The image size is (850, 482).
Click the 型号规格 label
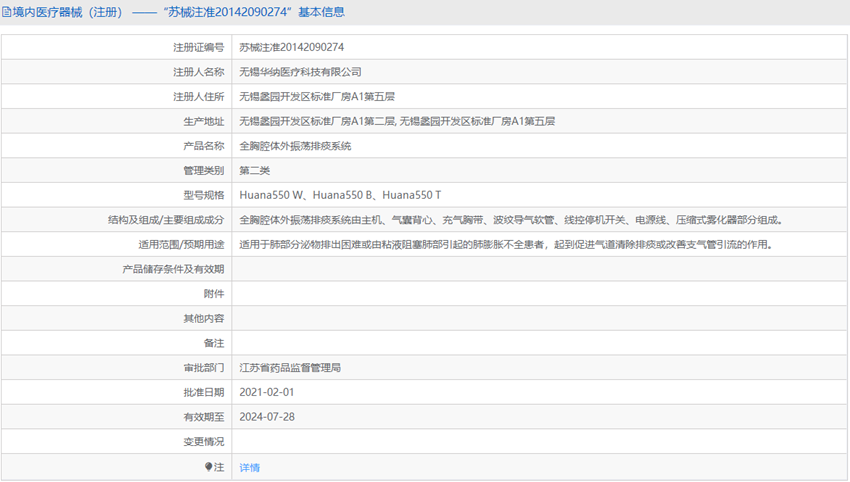click(x=204, y=195)
